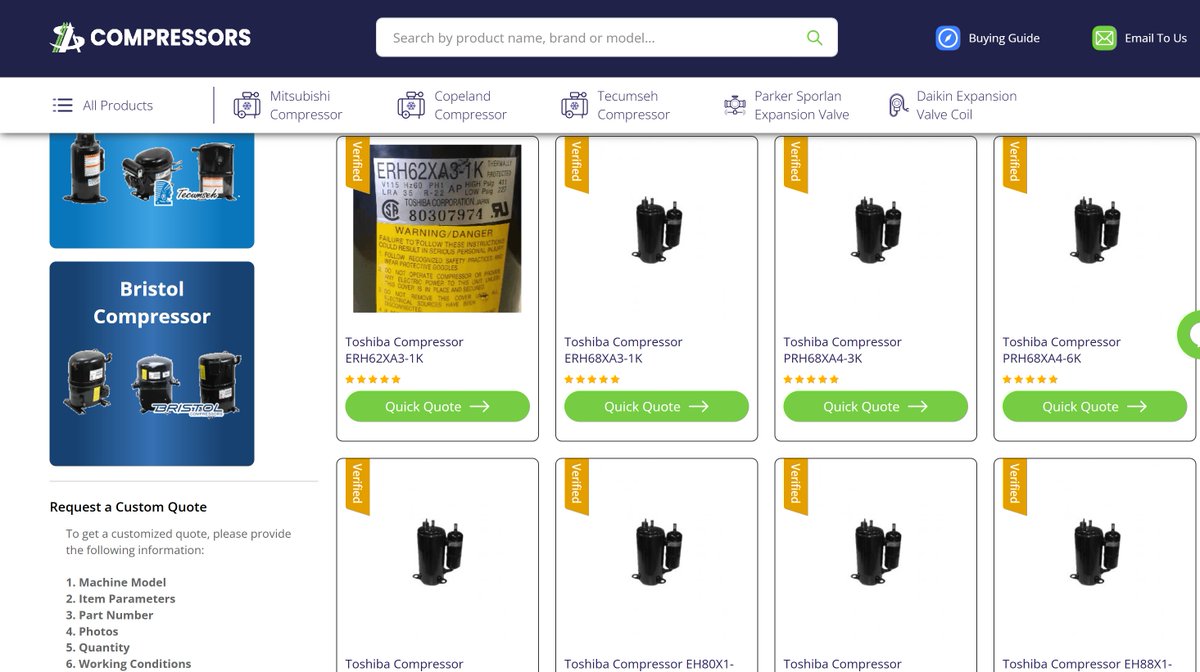Click the Email To Us link text
This screenshot has width=1200, height=672.
click(x=1155, y=38)
